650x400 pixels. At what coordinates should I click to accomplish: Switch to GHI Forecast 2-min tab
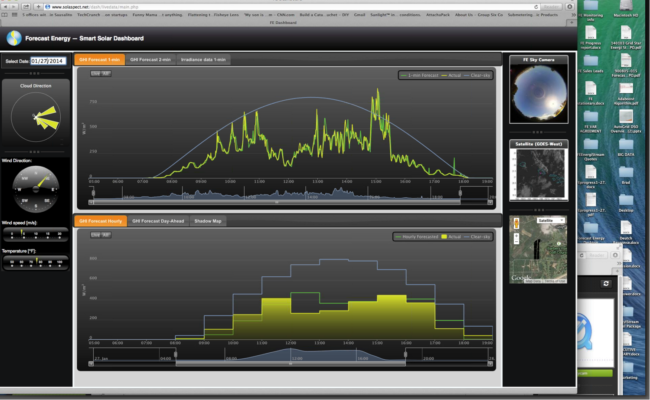click(151, 60)
